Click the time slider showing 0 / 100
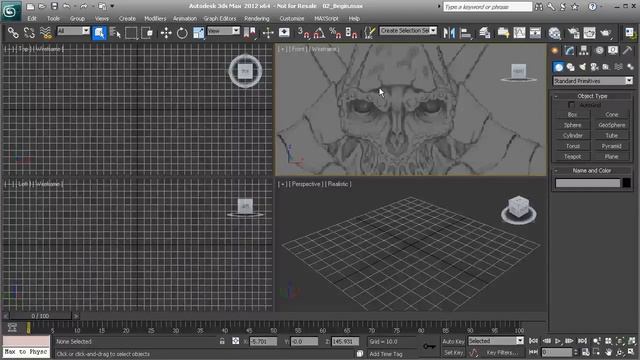Viewport: 640px width, 360px height. pos(40,316)
